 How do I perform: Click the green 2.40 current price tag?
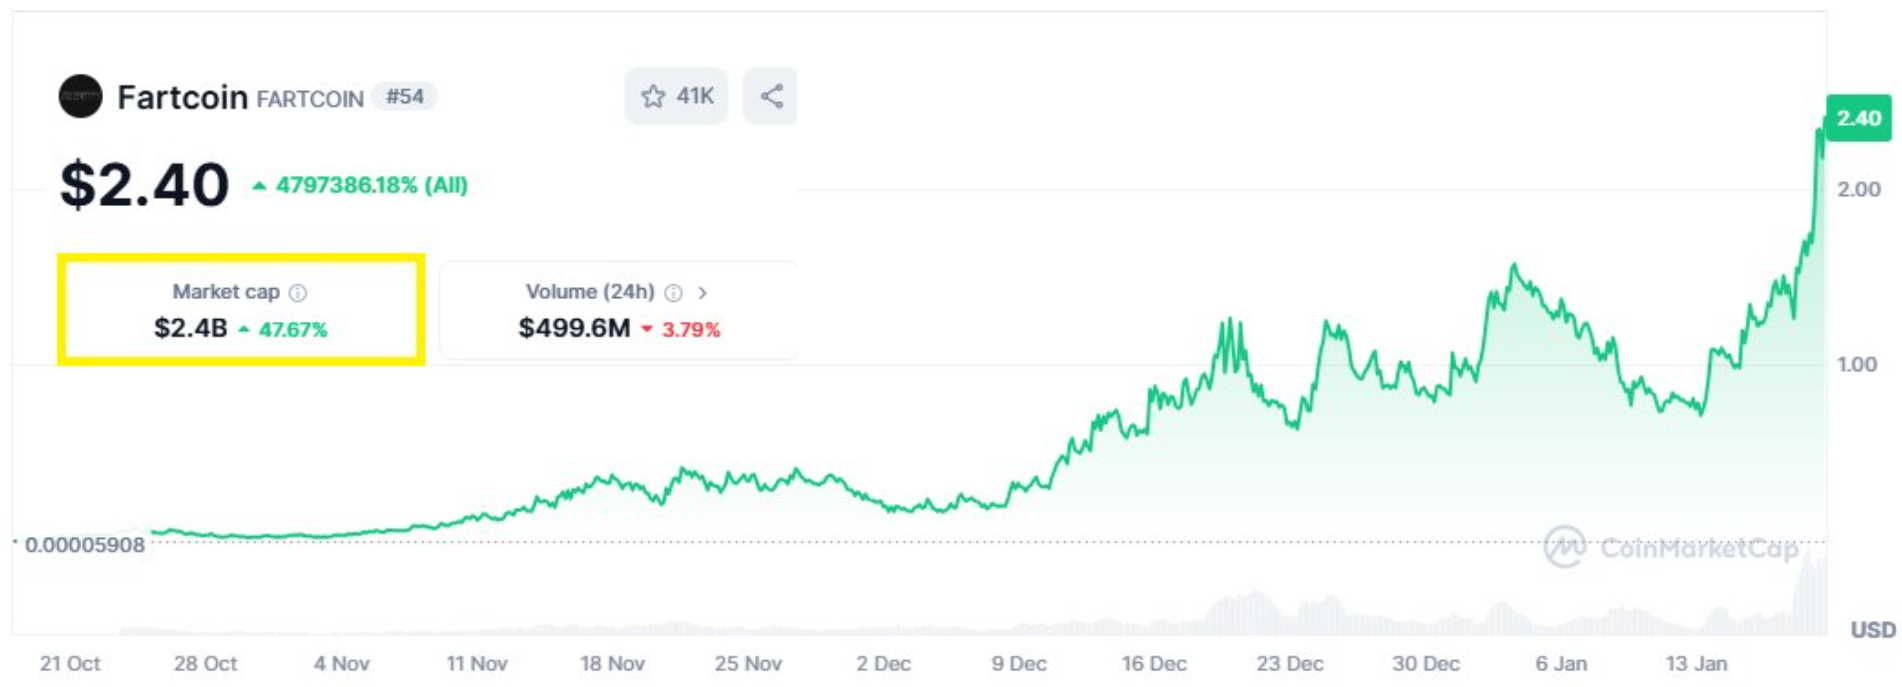click(x=1858, y=118)
